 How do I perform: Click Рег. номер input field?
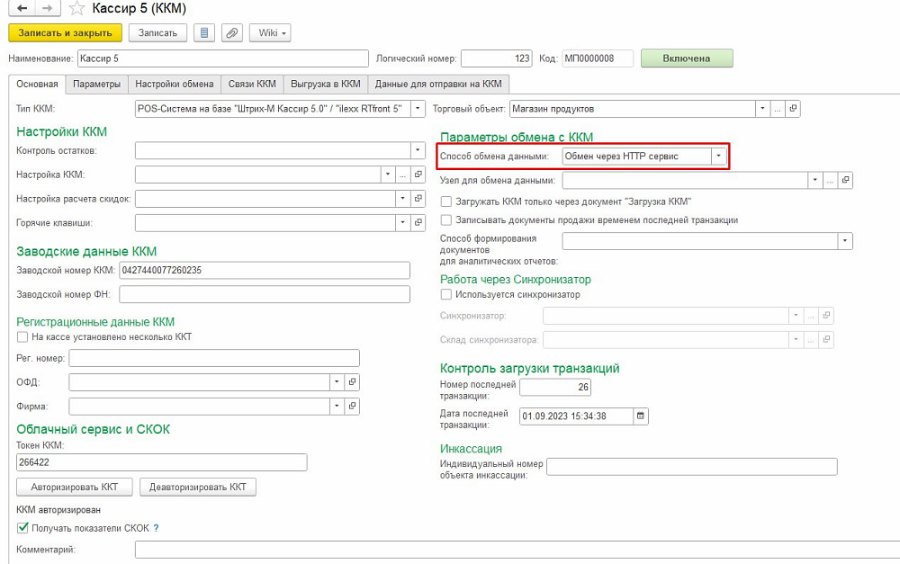214,358
